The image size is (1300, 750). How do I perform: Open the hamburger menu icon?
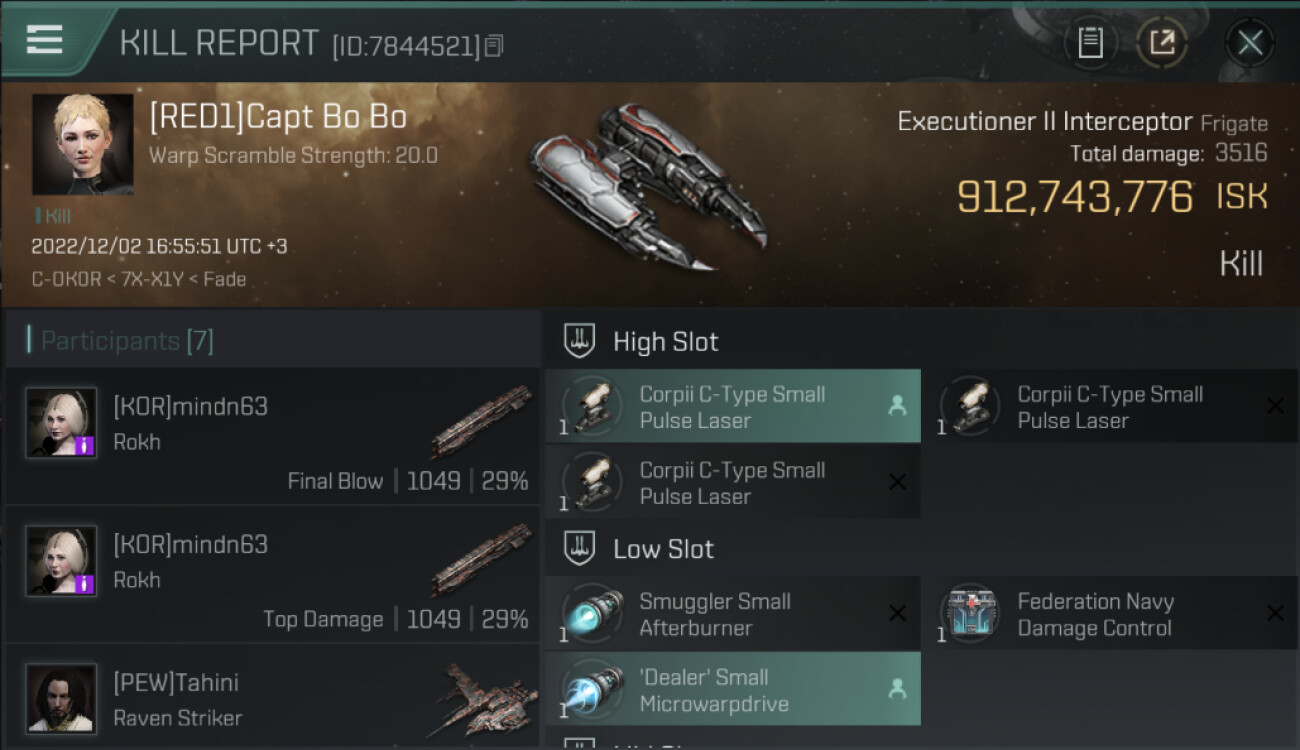pos(45,40)
